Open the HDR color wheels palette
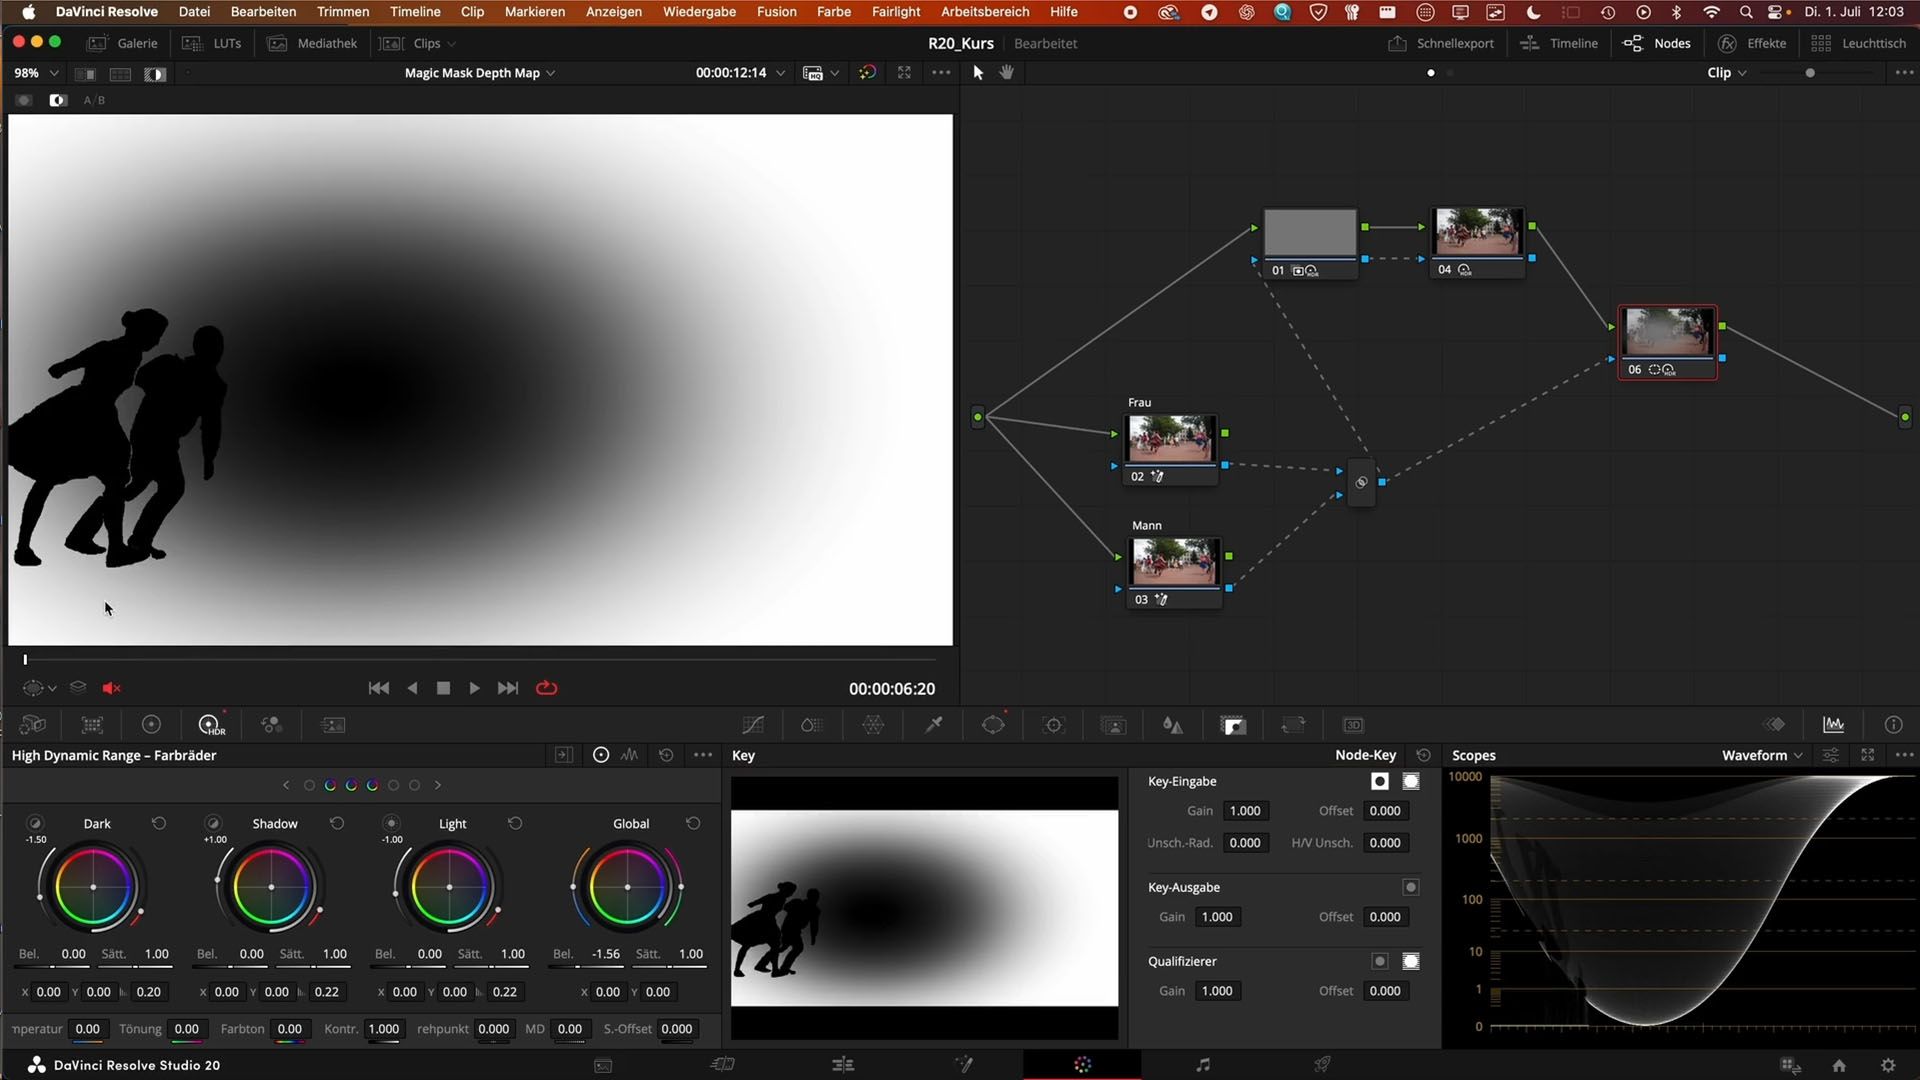The width and height of the screenshot is (1920, 1080). coord(211,725)
